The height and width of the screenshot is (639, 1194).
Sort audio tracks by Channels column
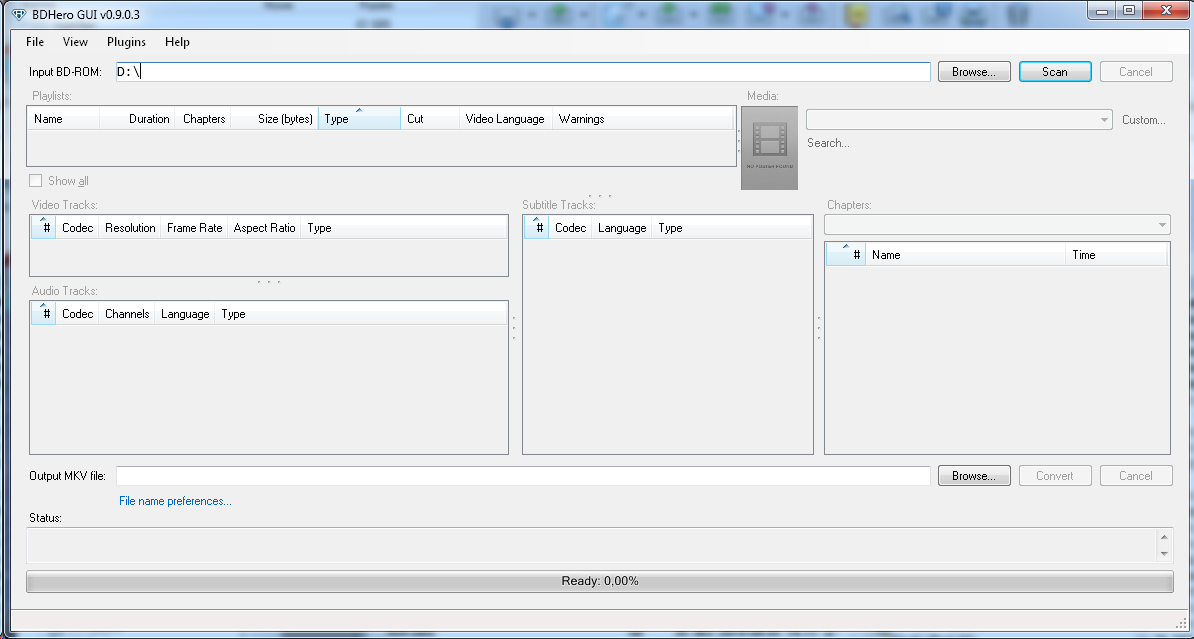pyautogui.click(x=127, y=314)
